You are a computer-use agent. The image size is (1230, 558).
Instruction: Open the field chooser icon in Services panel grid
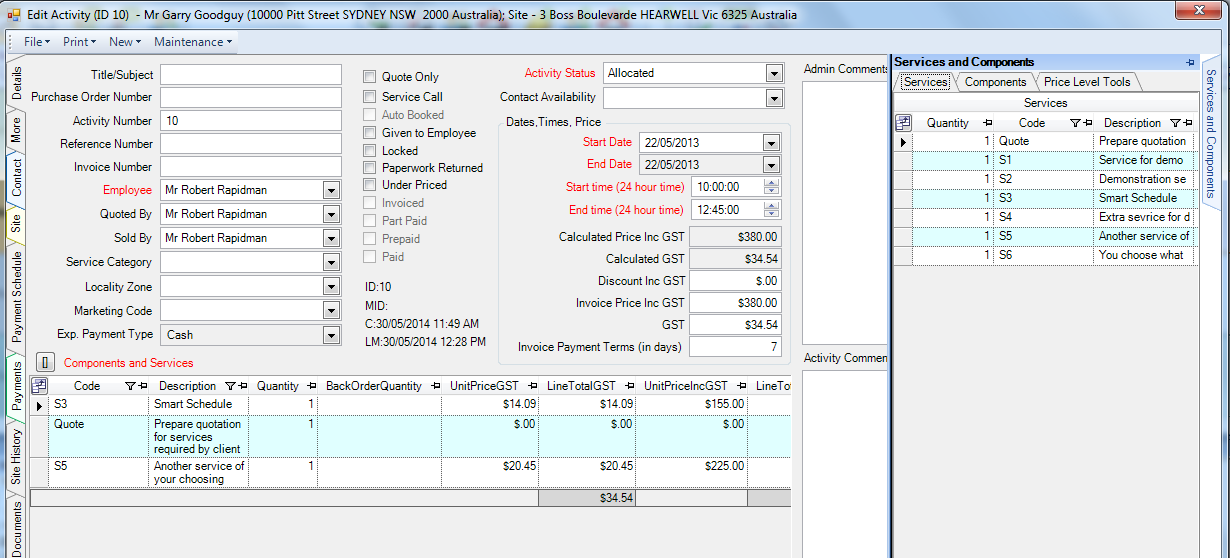point(903,122)
